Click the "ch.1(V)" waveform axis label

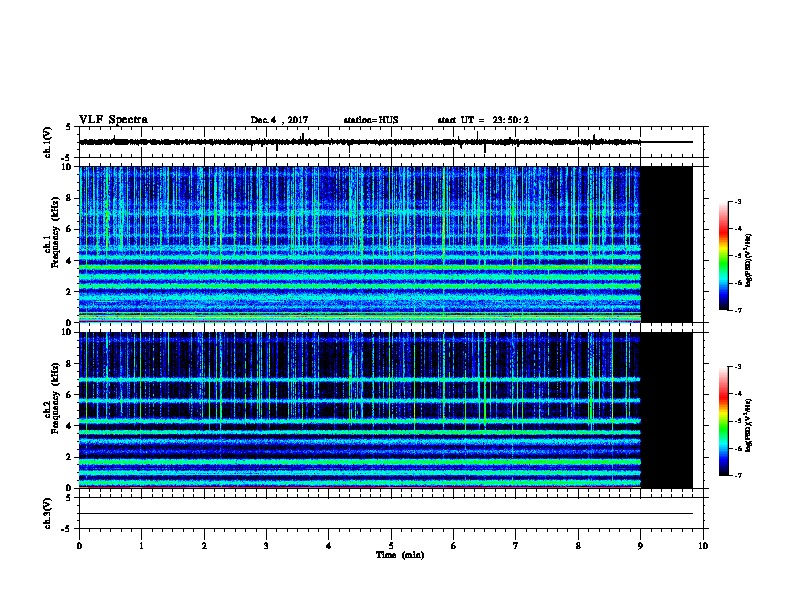(x=47, y=142)
